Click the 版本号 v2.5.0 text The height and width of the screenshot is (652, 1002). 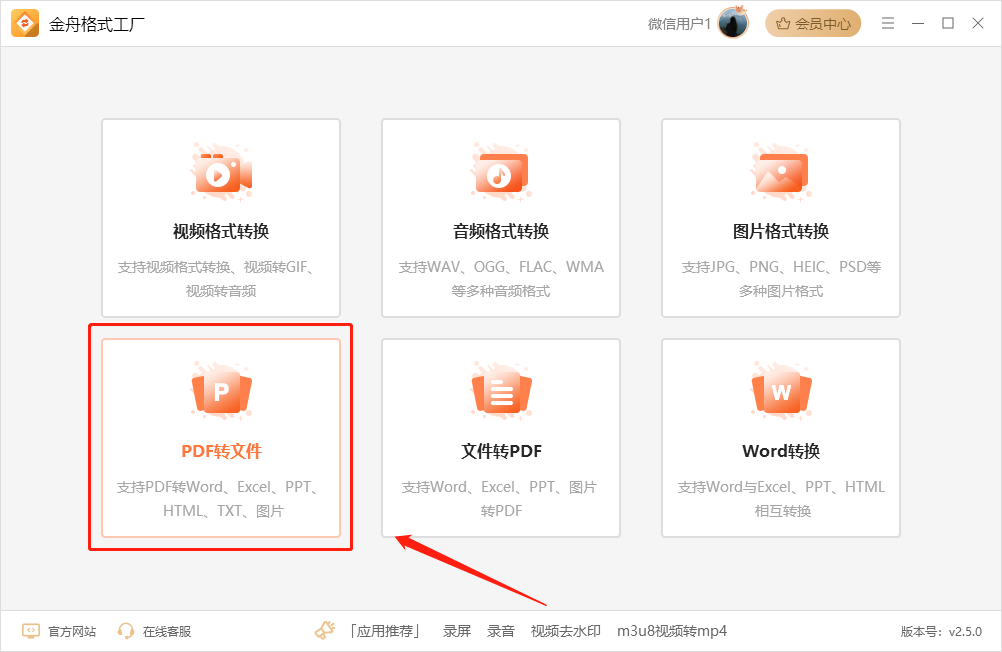[941, 632]
